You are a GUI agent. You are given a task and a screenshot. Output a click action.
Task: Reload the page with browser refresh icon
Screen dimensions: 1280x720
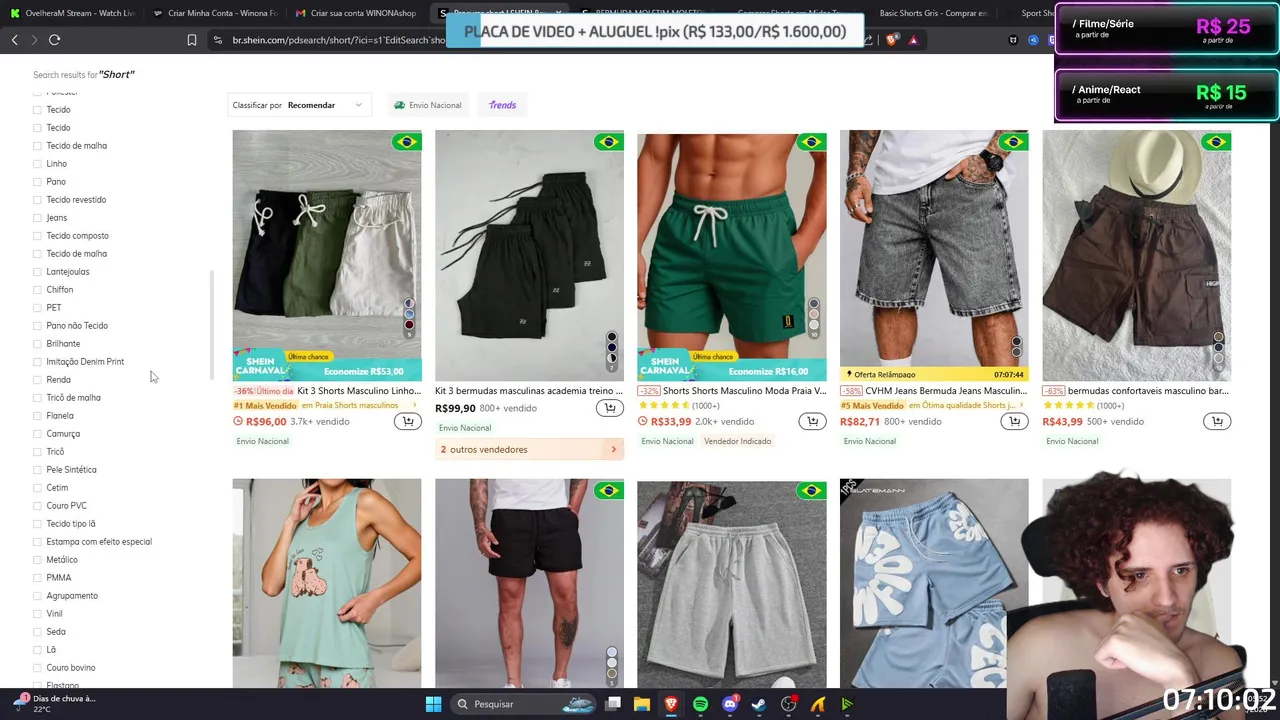54,40
